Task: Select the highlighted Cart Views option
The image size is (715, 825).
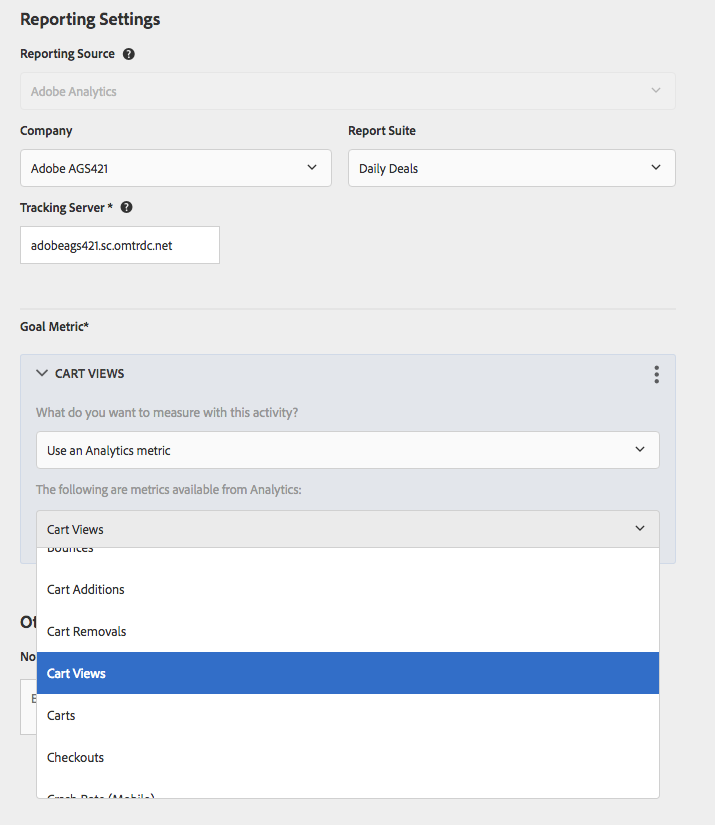Action: [348, 673]
